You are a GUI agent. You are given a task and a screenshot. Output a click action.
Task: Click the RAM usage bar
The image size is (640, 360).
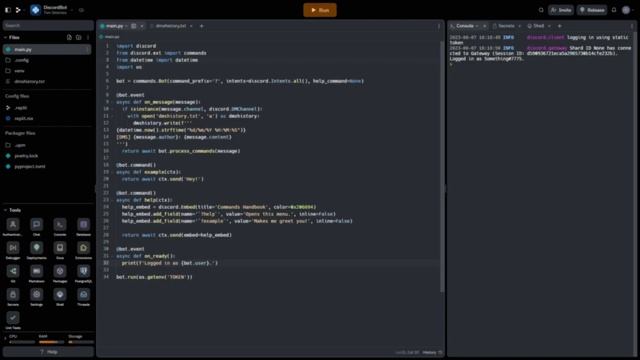(x=51, y=342)
